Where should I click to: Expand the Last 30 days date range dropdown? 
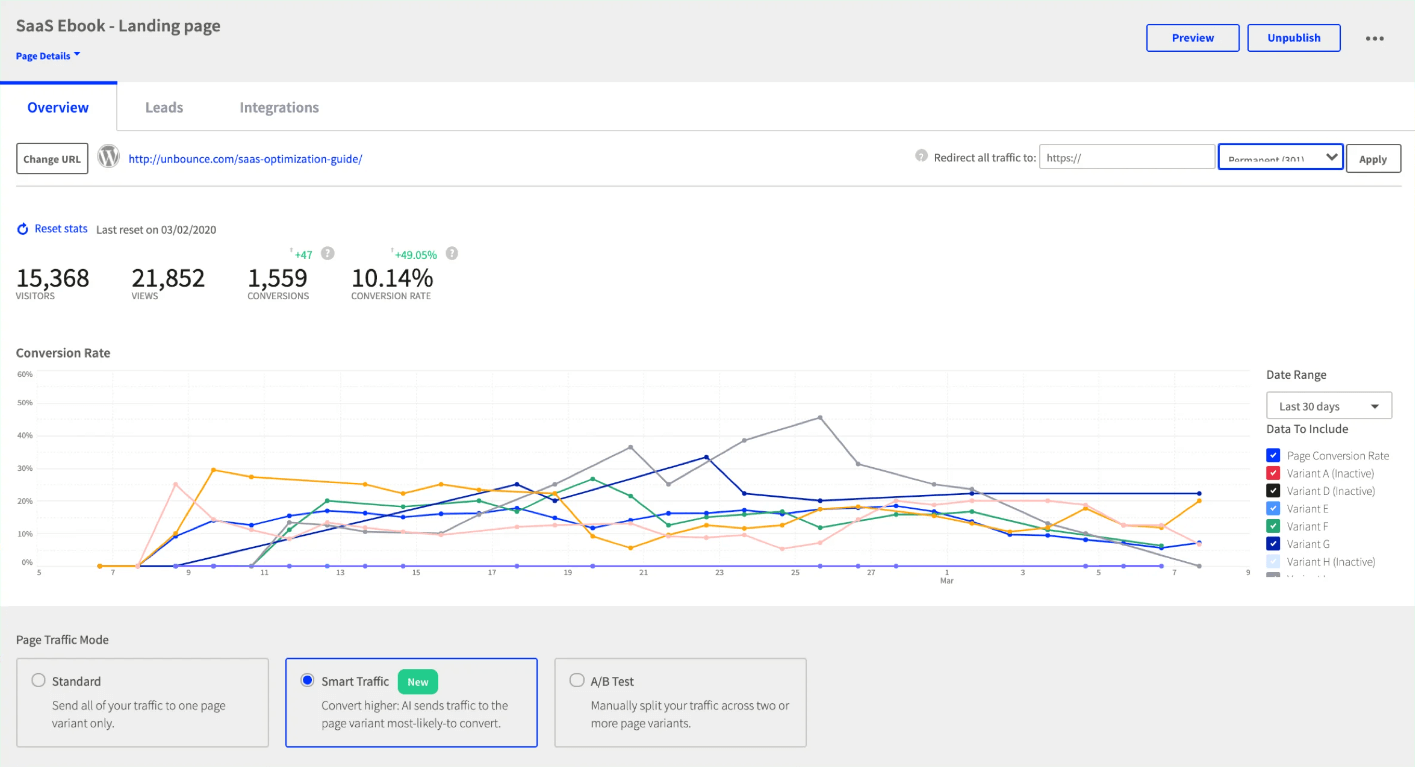(x=1328, y=405)
